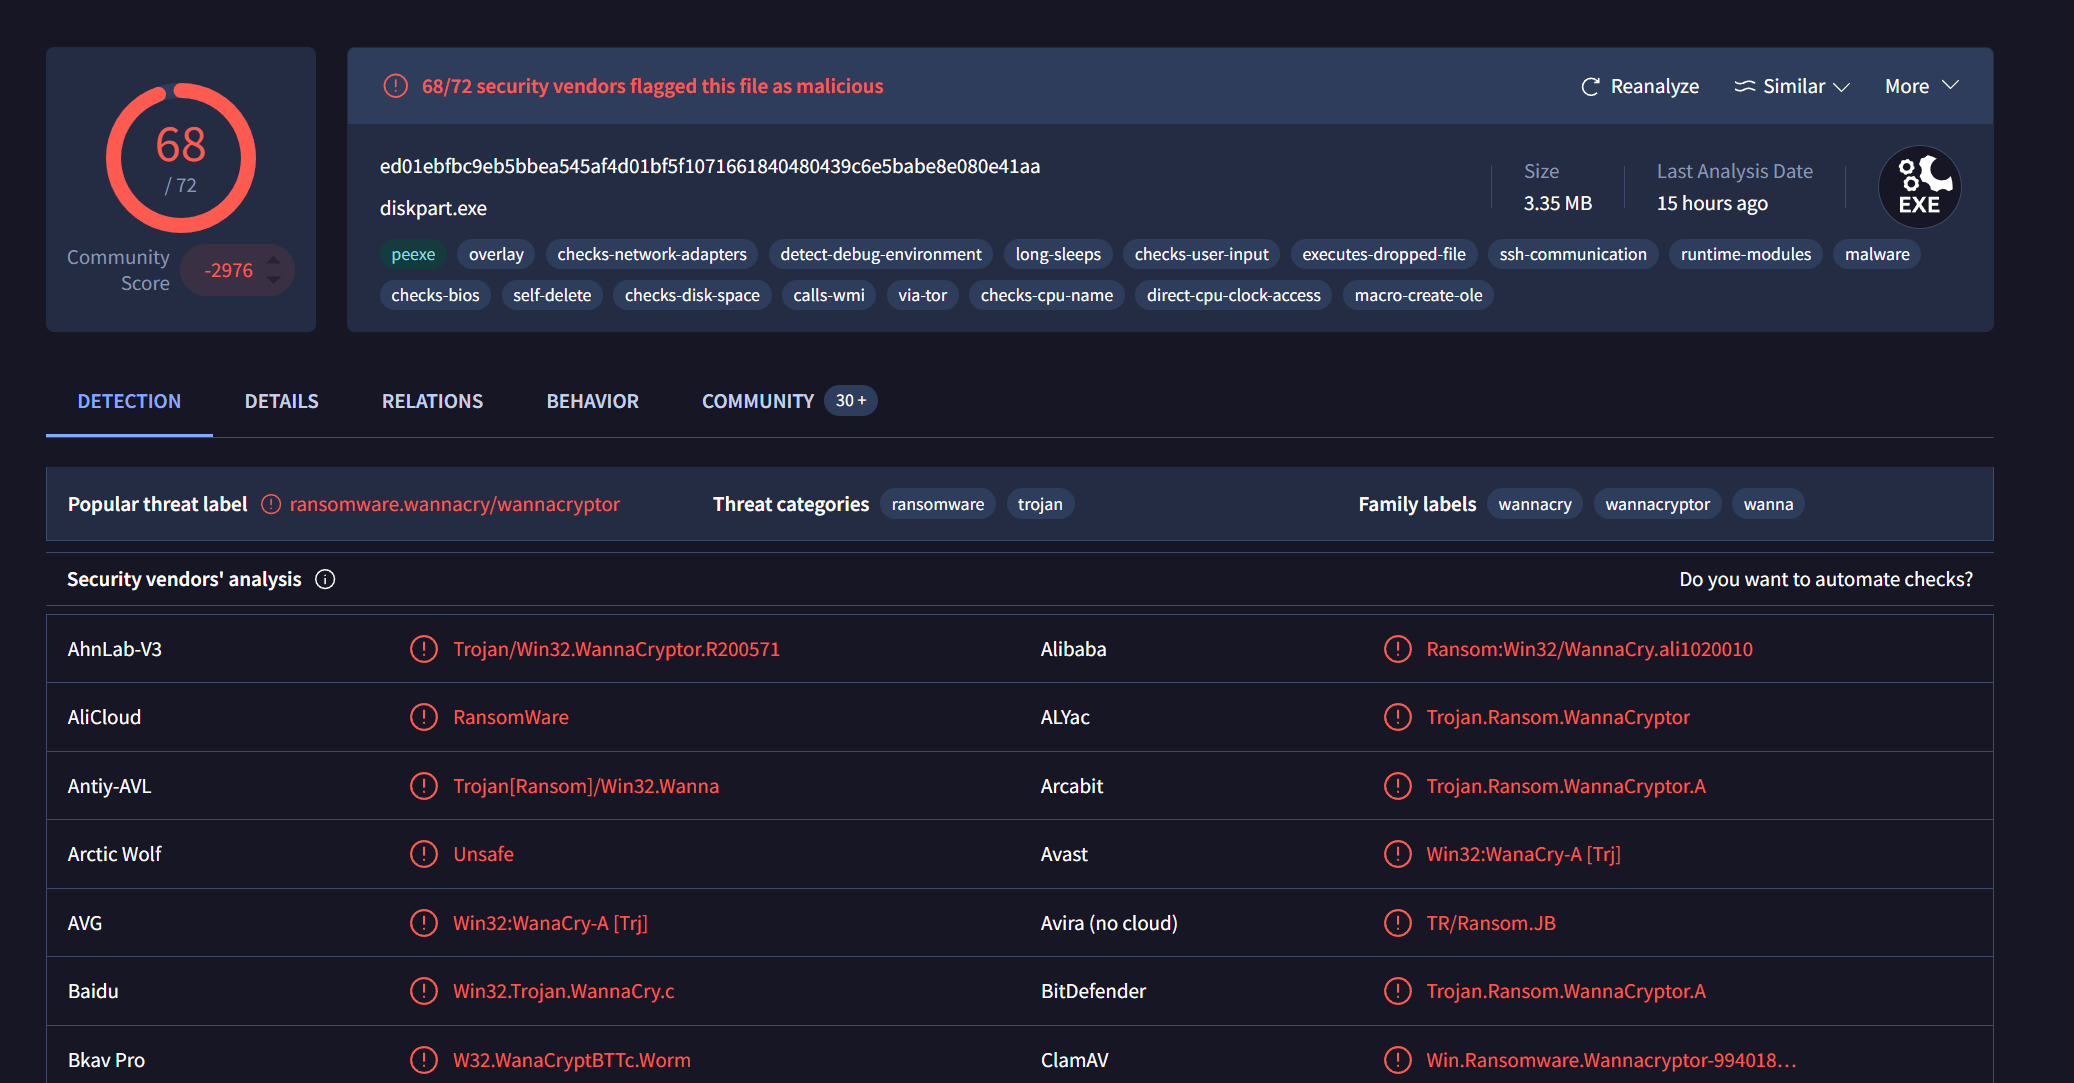2074x1083 pixels.
Task: Click the Reanalyze refresh icon
Action: (1590, 87)
